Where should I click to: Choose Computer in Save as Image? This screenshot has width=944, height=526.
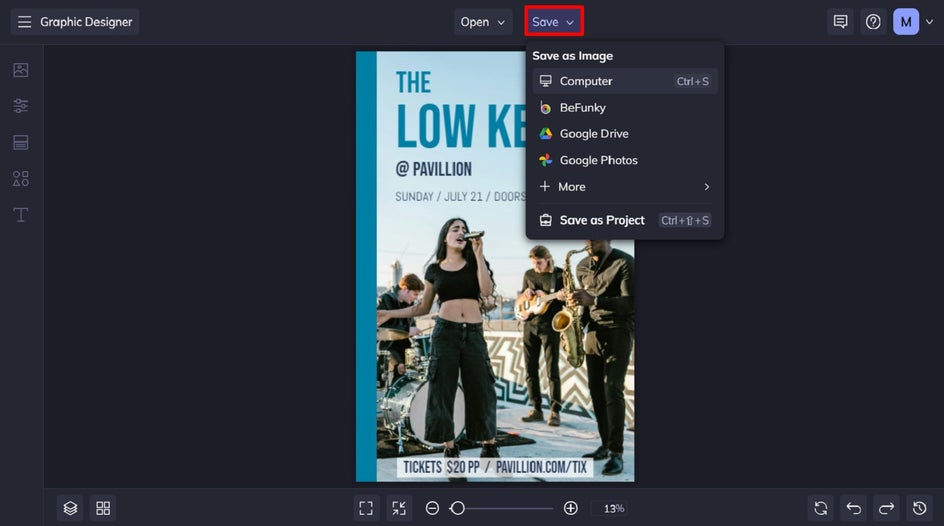point(625,81)
